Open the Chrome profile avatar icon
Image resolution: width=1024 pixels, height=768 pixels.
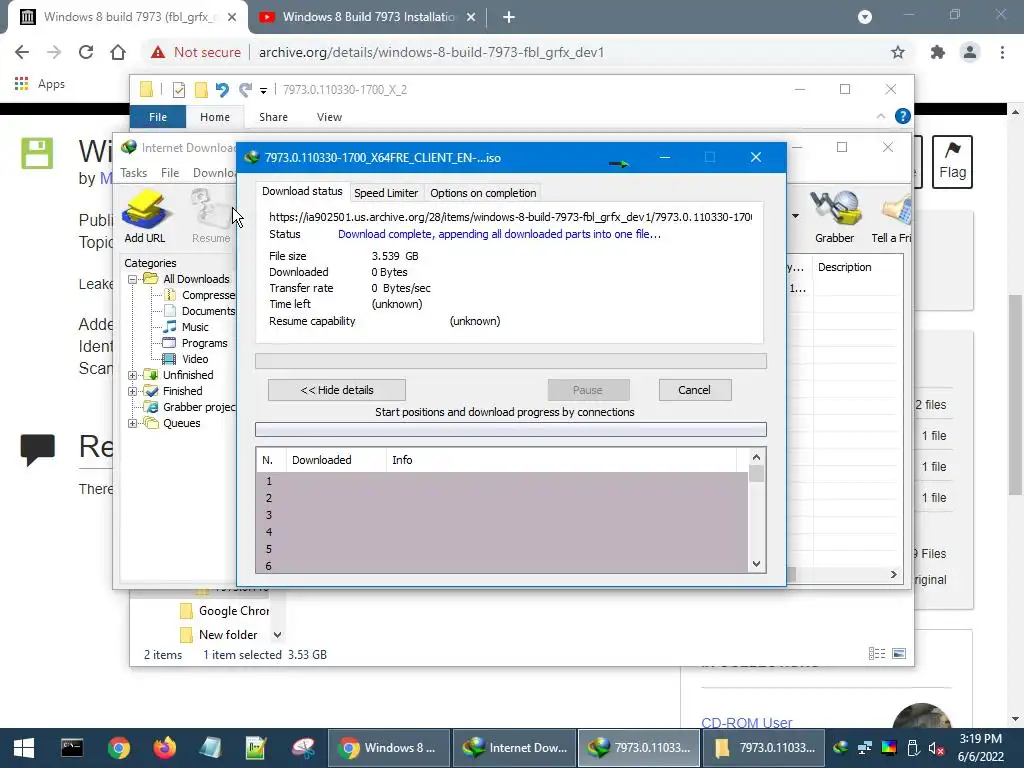970,52
